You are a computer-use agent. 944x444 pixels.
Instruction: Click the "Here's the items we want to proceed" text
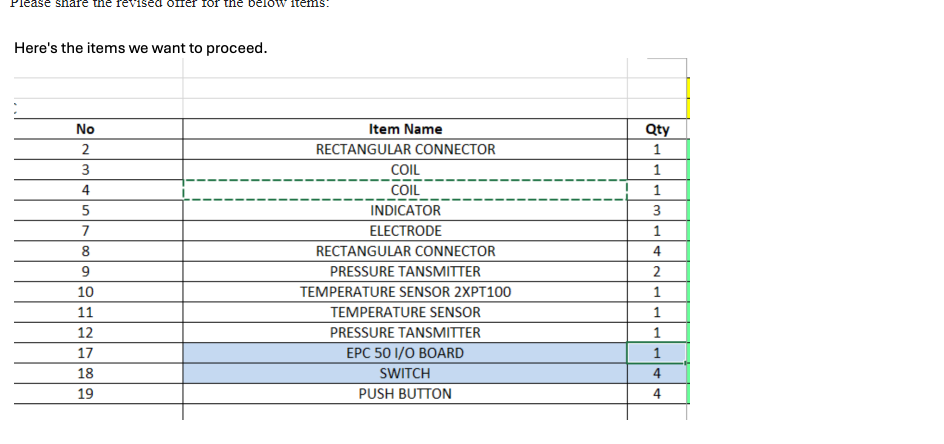141,48
